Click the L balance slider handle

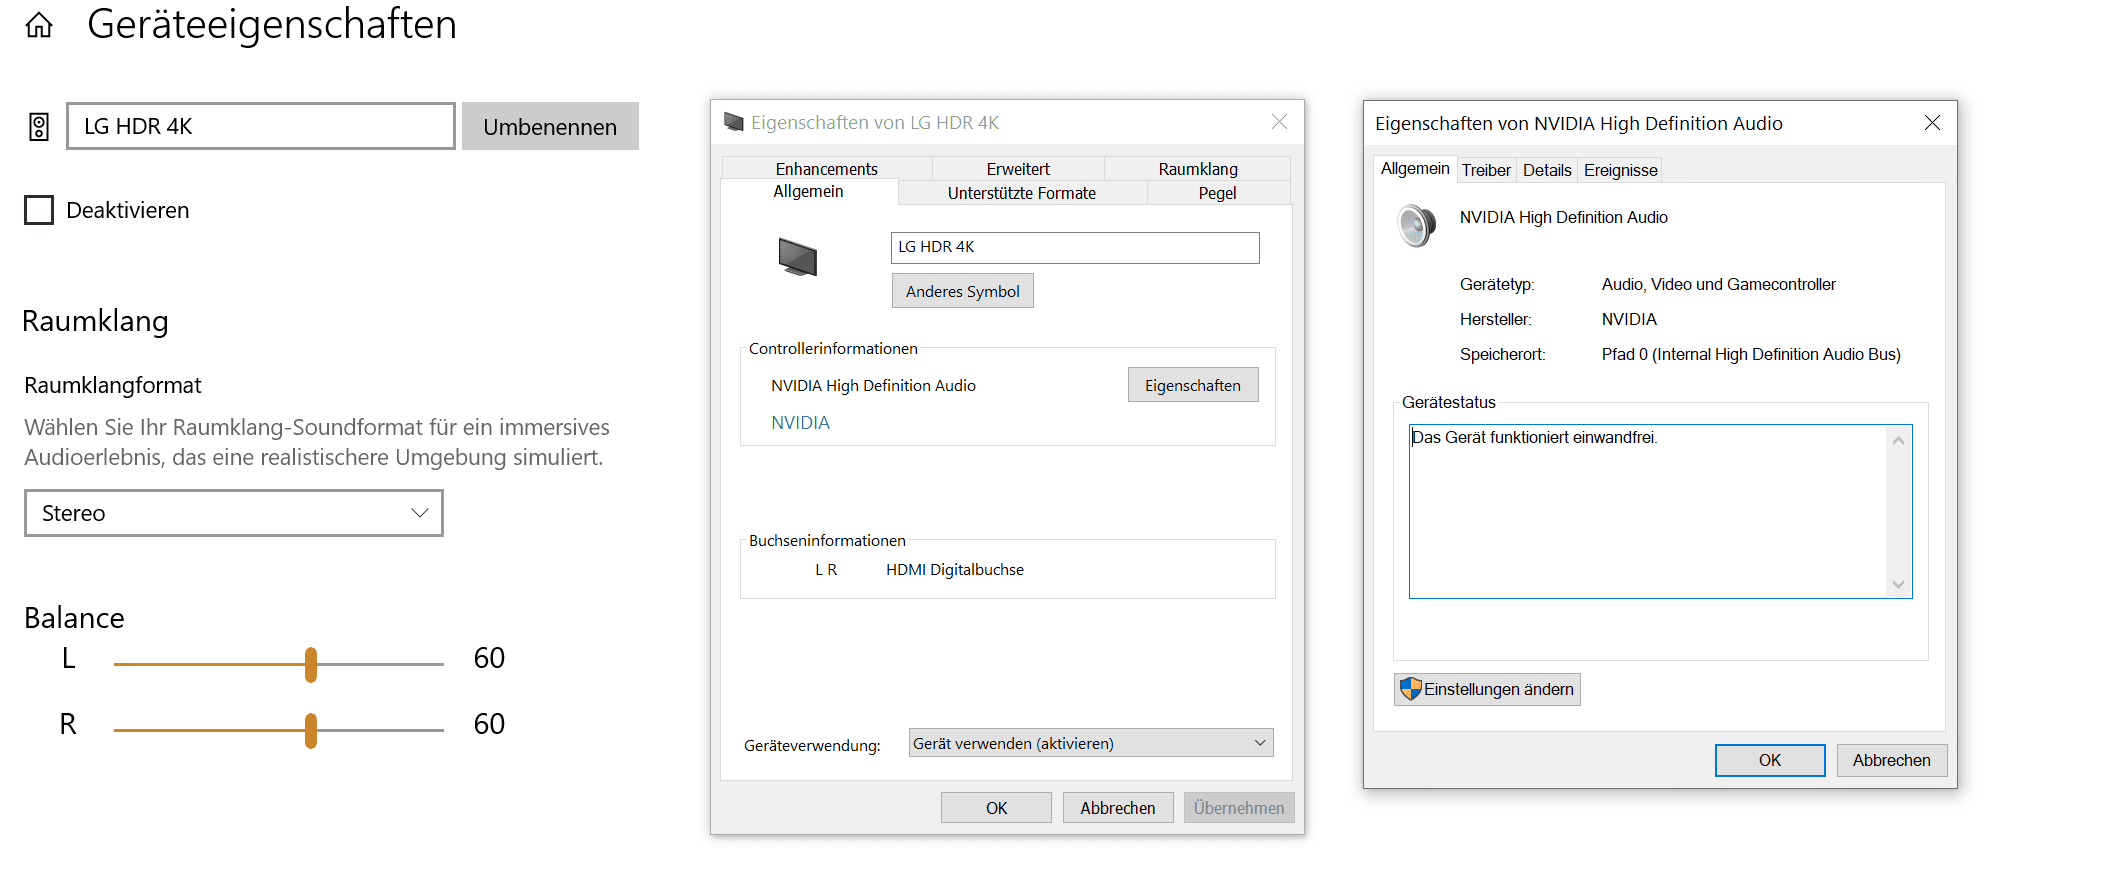coord(311,664)
